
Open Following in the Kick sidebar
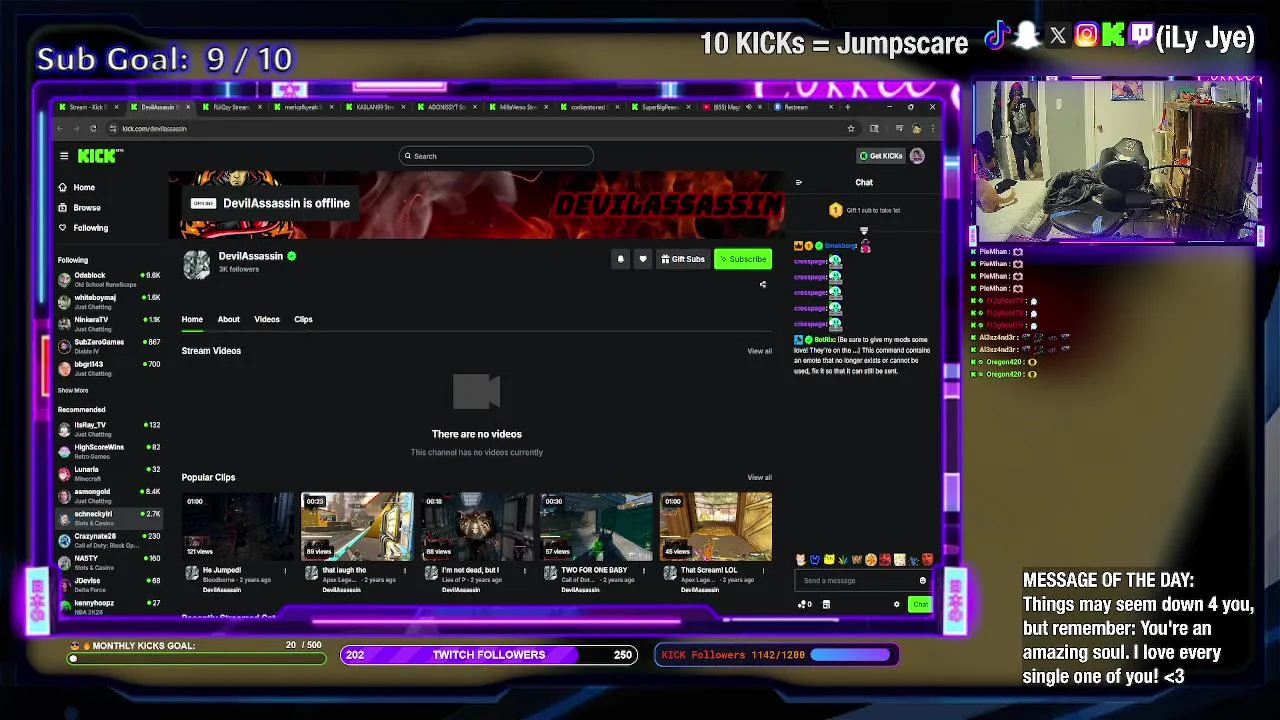[83, 228]
